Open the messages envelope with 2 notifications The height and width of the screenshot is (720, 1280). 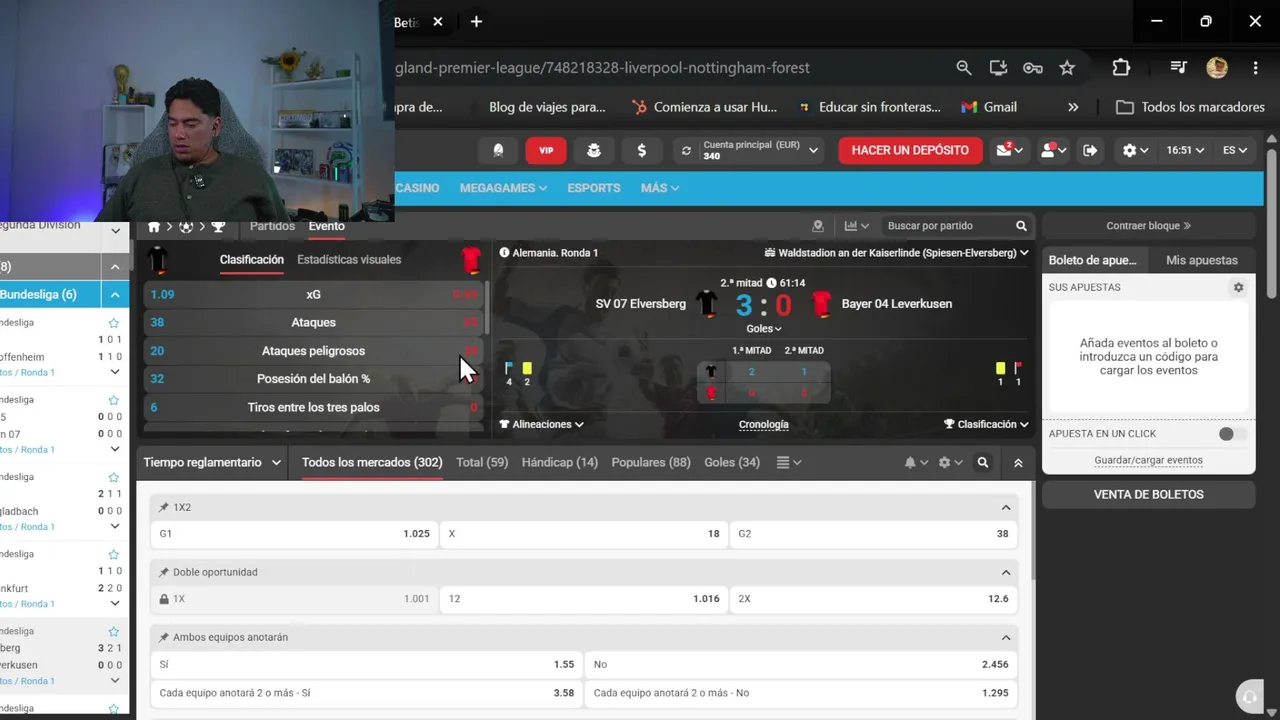coord(1009,150)
